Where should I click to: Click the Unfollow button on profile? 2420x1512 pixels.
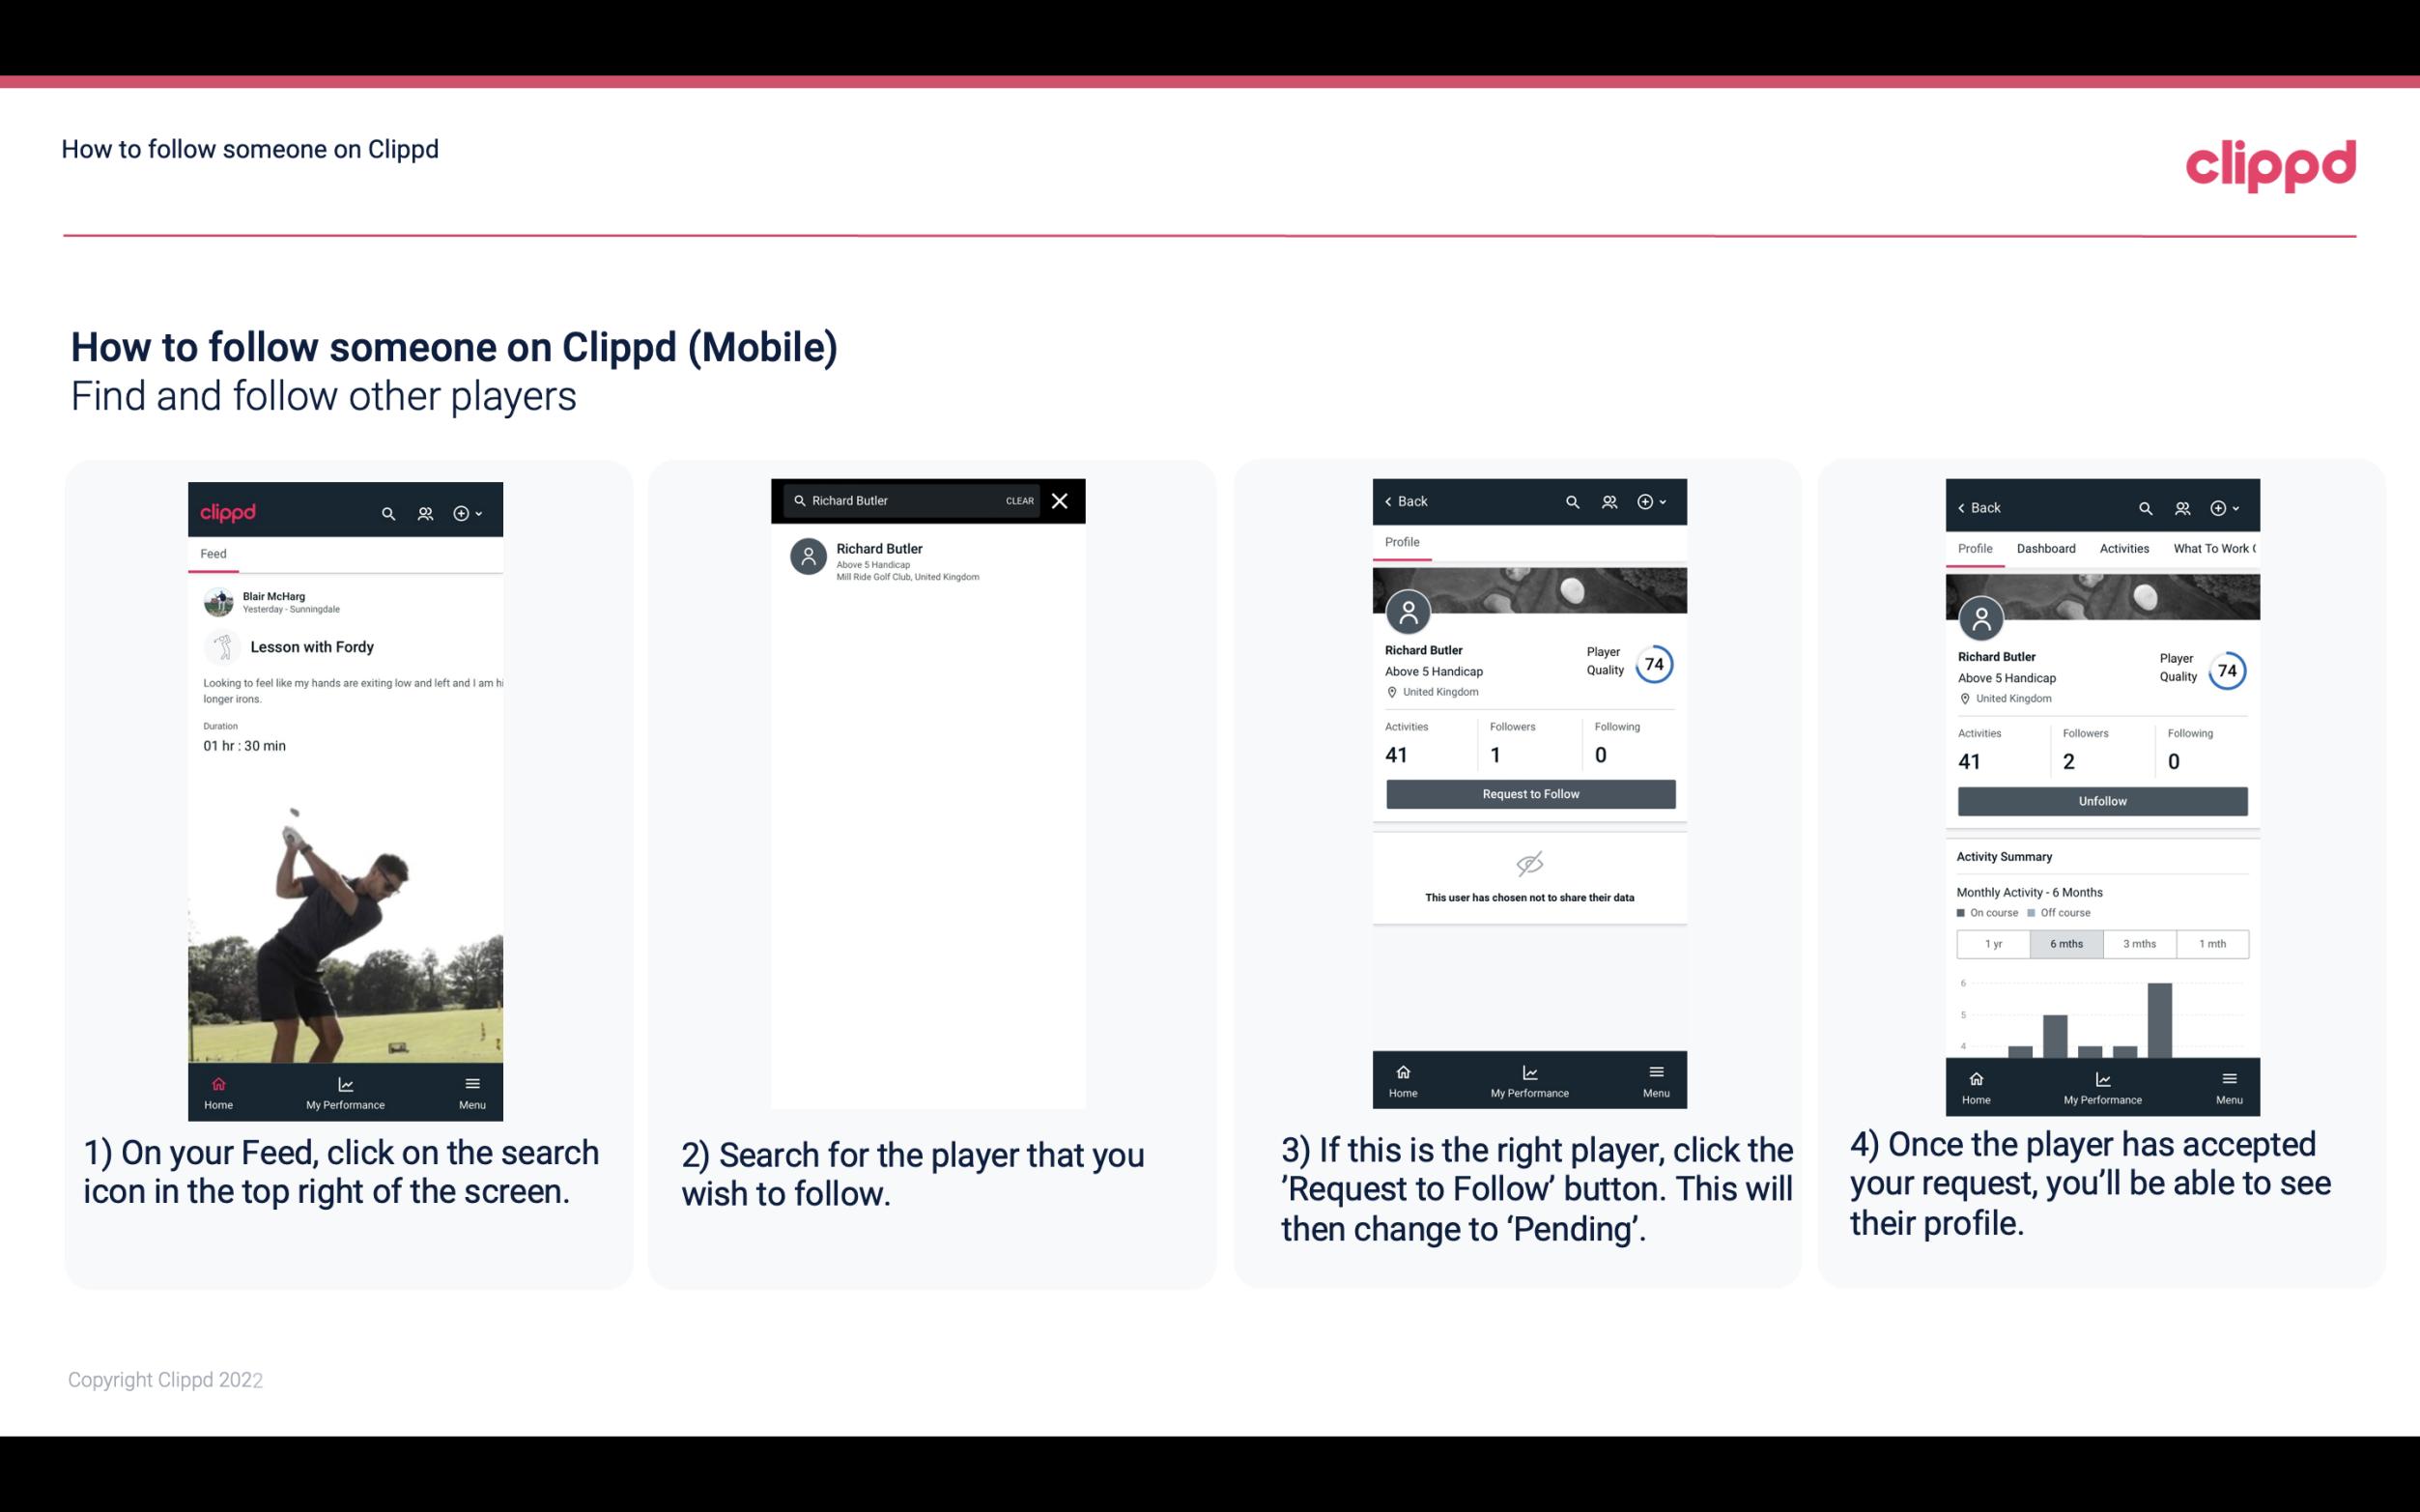point(2101,801)
